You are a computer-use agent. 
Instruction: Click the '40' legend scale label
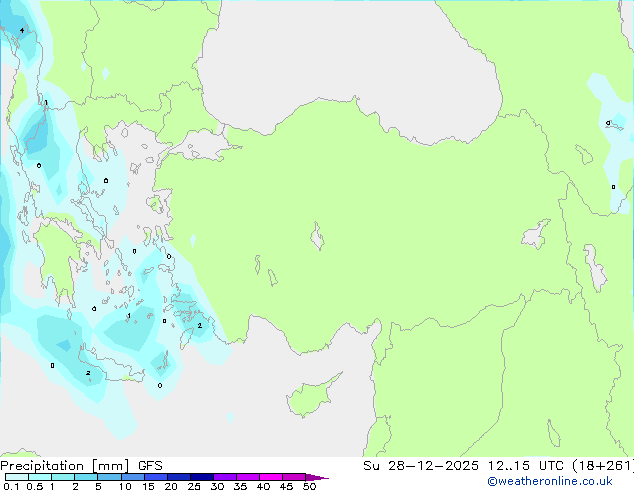tap(264, 486)
